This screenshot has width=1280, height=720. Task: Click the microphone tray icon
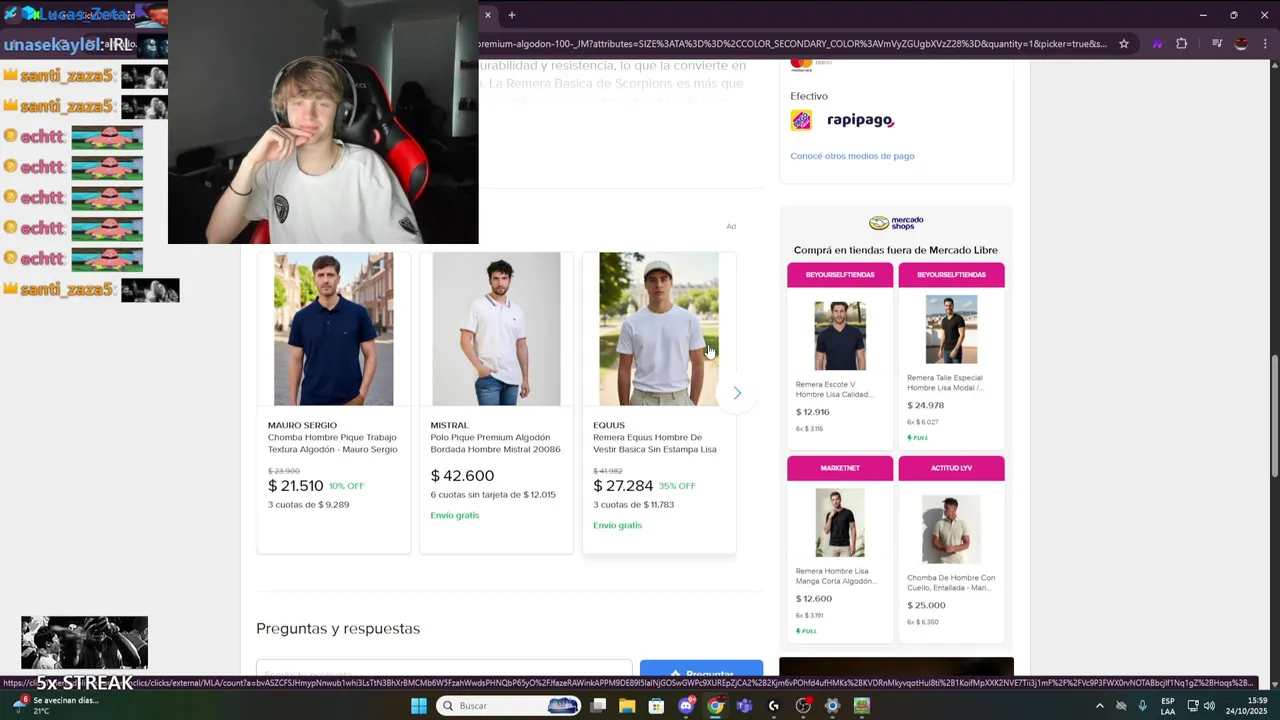pyautogui.click(x=1142, y=706)
